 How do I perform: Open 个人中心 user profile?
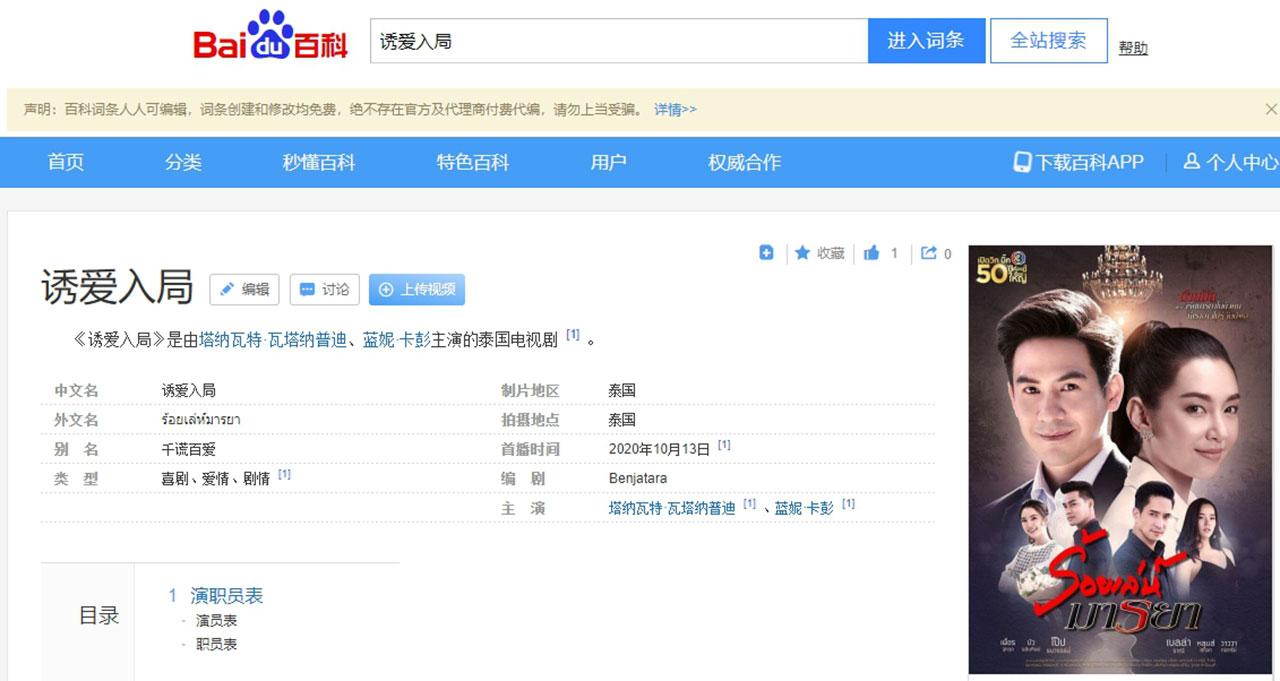pos(1230,162)
